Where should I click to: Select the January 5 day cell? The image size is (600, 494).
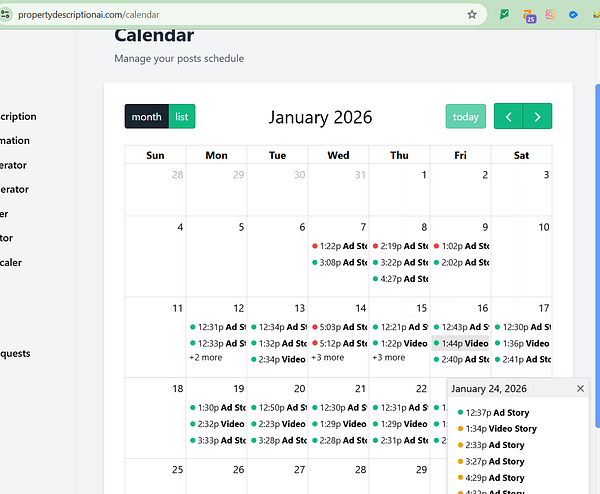217,256
